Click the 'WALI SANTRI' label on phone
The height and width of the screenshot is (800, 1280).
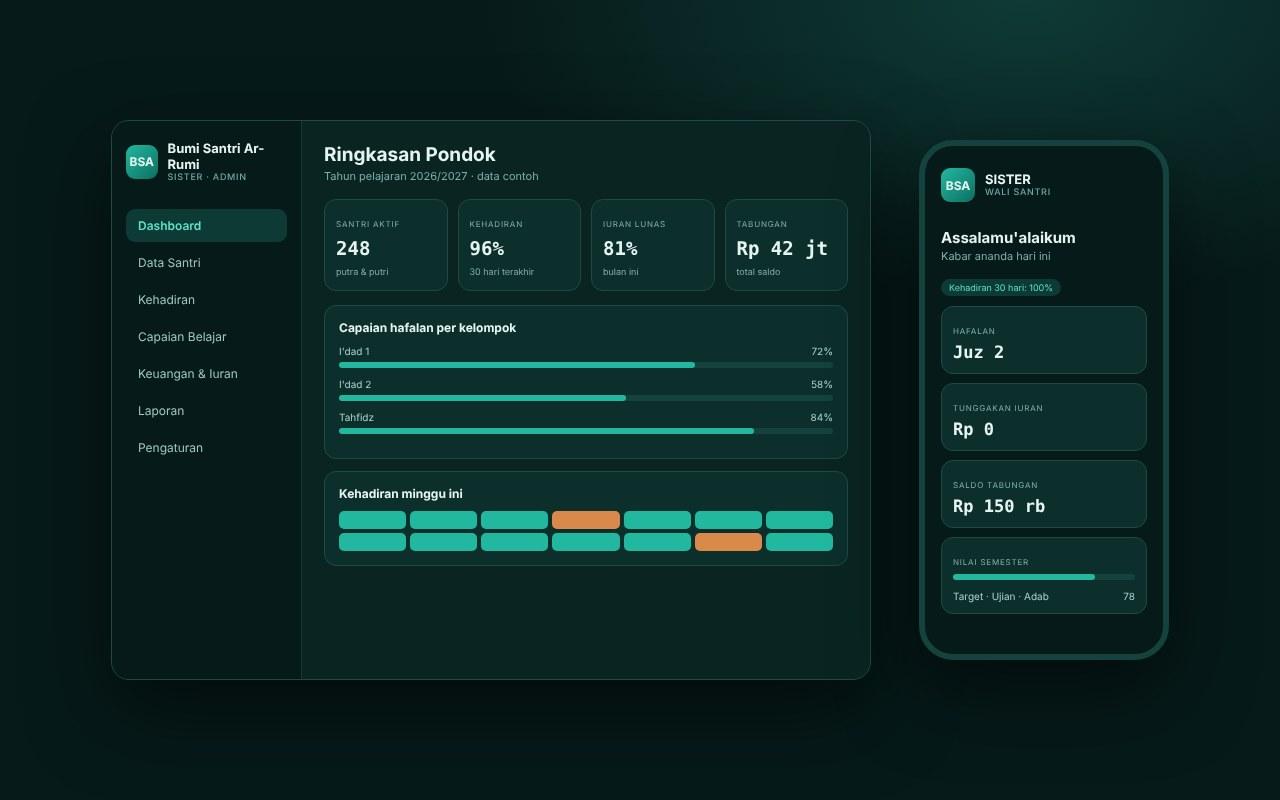click(x=1018, y=192)
